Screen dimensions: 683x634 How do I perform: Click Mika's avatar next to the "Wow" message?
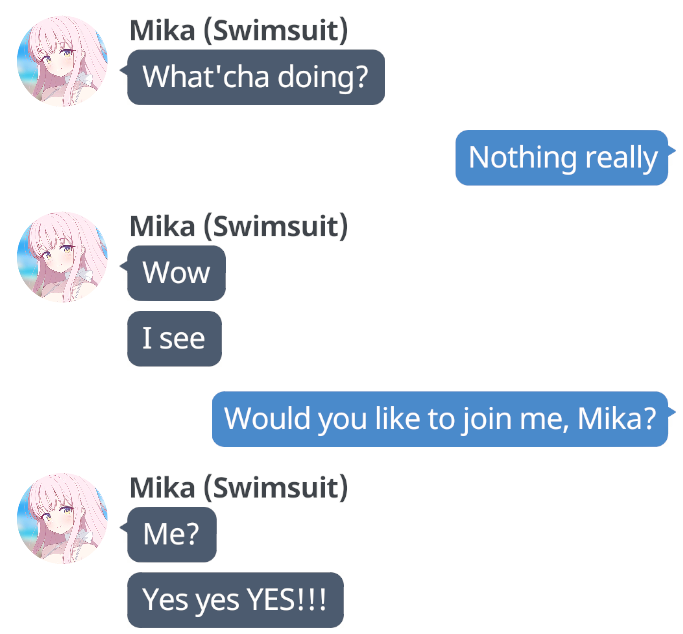62,257
